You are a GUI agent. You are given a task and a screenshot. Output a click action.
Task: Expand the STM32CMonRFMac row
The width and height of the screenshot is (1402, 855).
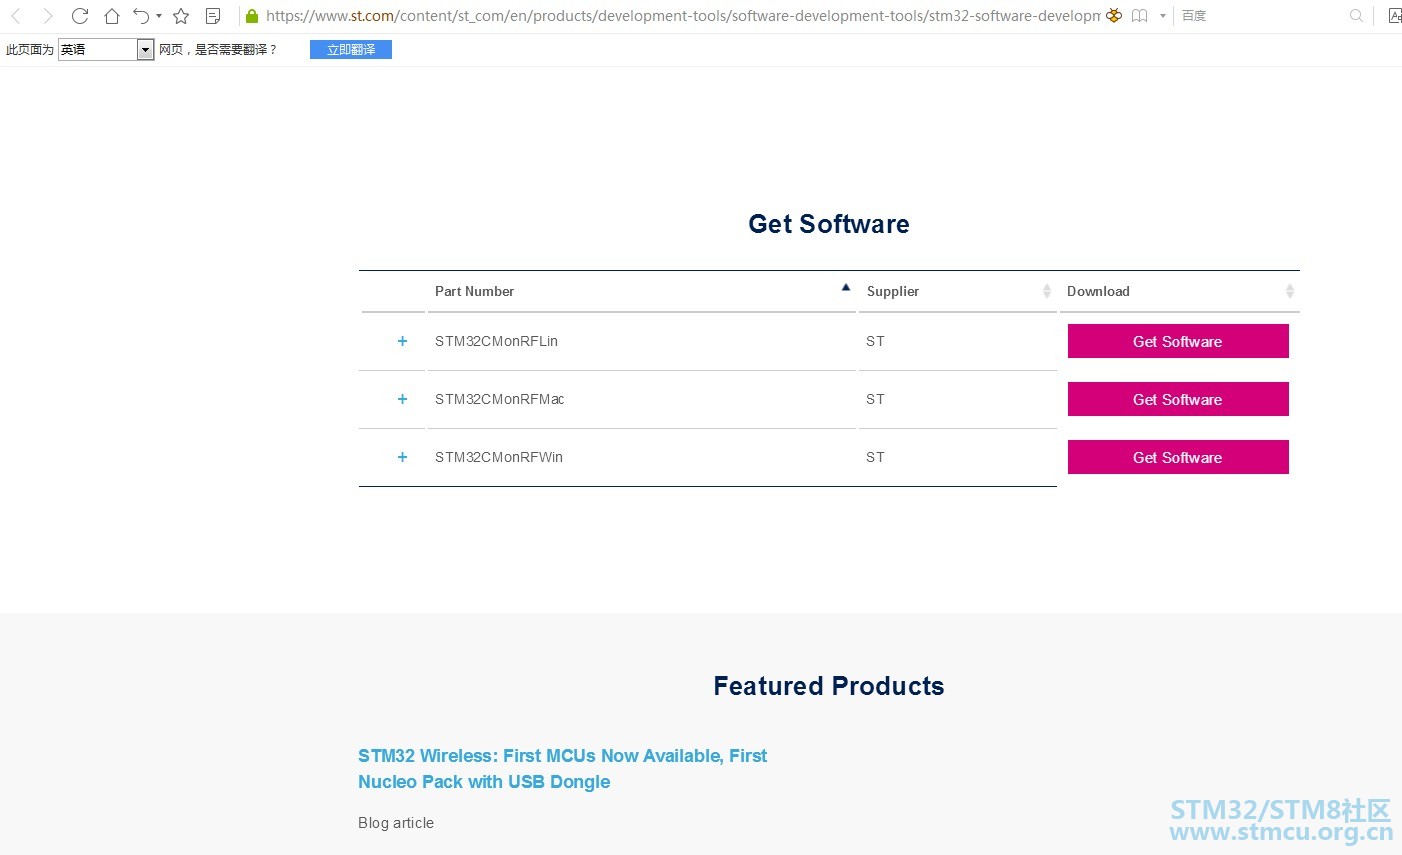(x=402, y=399)
